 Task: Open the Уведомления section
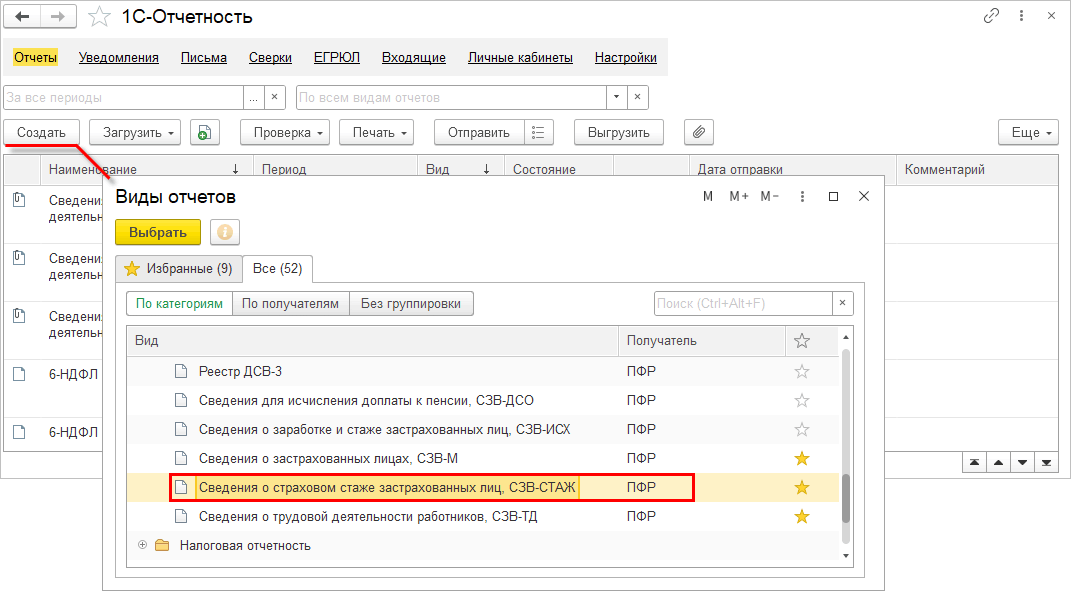pyautogui.click(x=119, y=57)
